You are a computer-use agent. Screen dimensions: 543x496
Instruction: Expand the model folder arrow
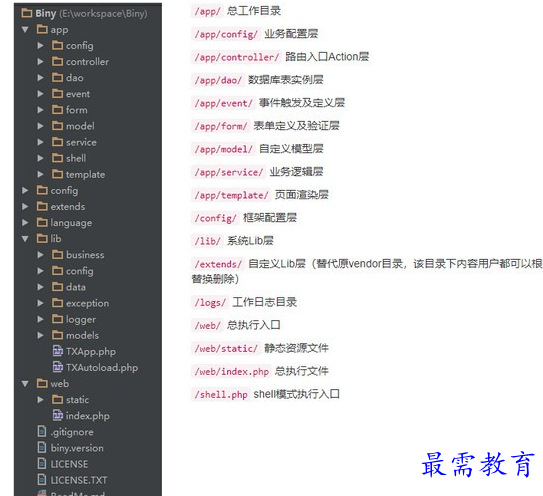[40, 126]
